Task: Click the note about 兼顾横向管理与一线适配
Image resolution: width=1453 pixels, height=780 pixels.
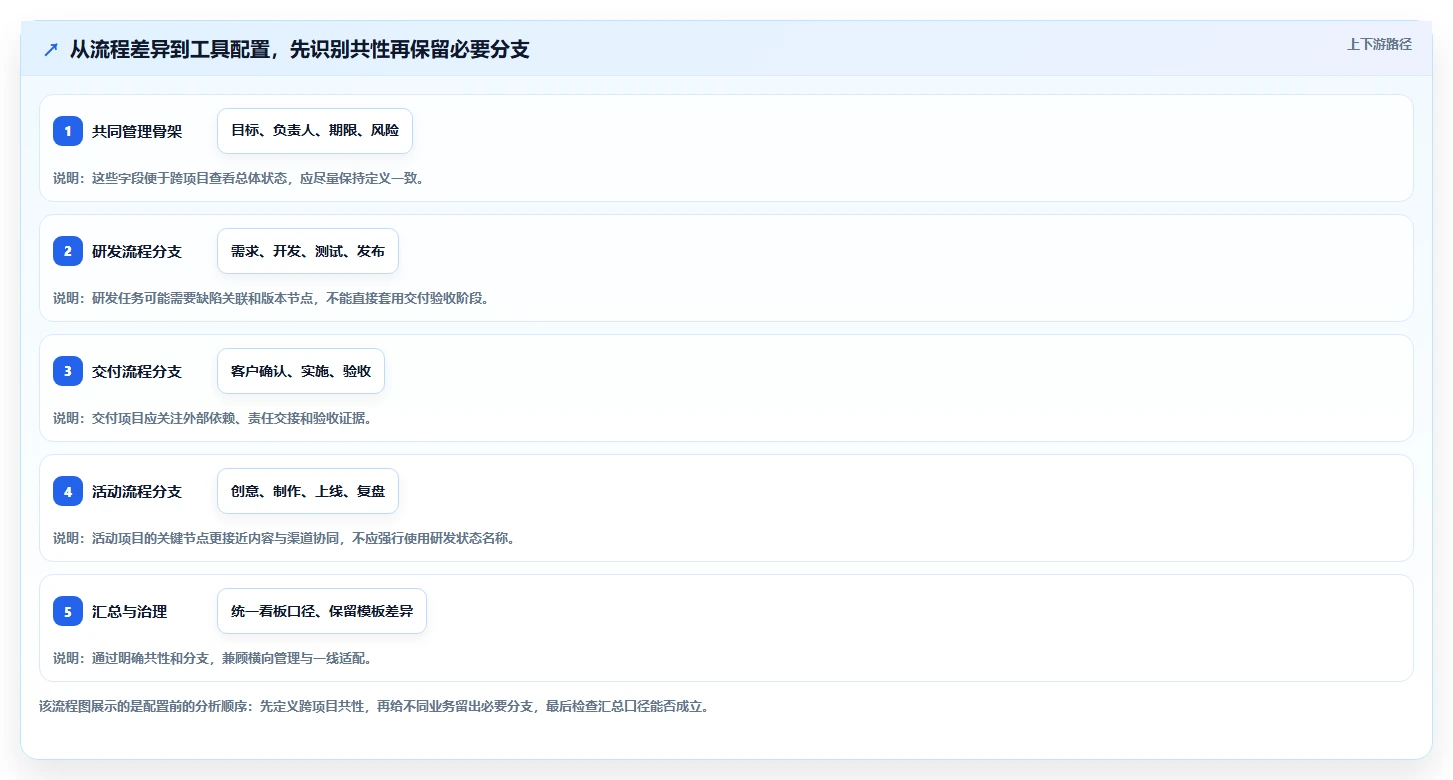Action: [213, 658]
